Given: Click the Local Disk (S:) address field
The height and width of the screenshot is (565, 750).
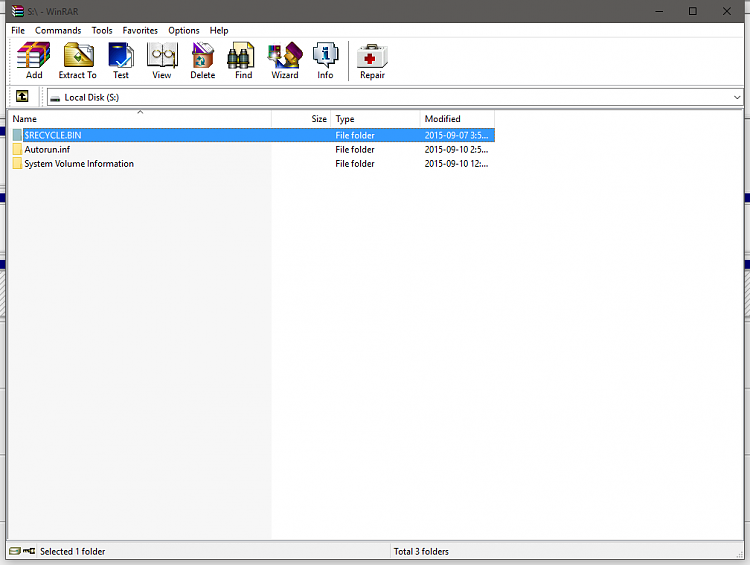Looking at the screenshot, I should 395,97.
